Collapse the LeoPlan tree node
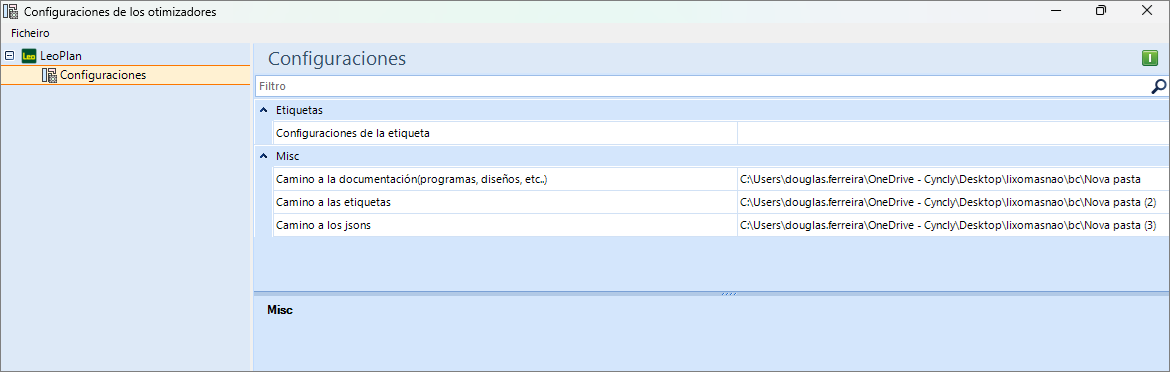 10,55
